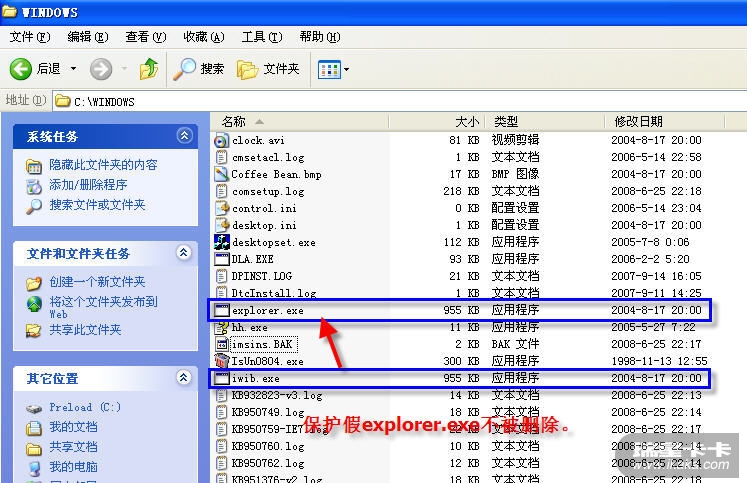Open 我的文档 in other places
This screenshot has width=747, height=483.
(73, 427)
